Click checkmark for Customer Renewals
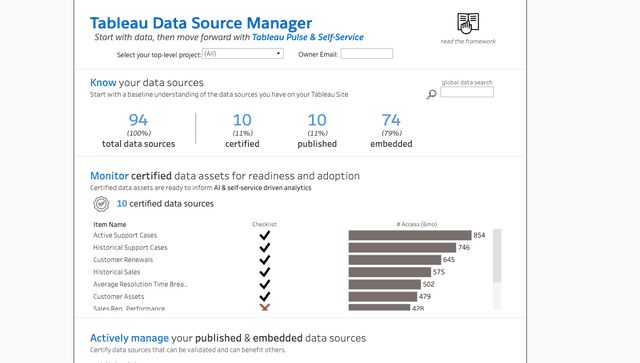The width and height of the screenshot is (640, 363). click(x=264, y=260)
